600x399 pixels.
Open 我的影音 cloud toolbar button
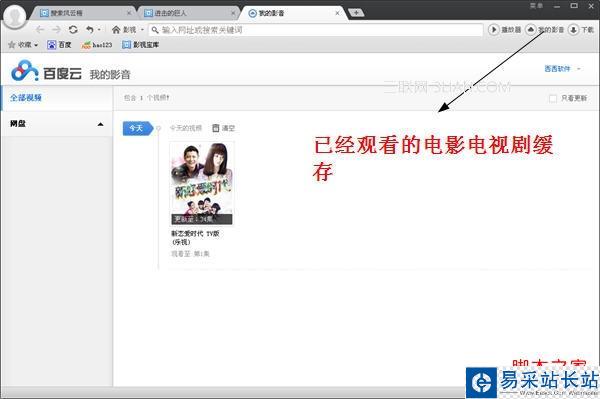(545, 29)
